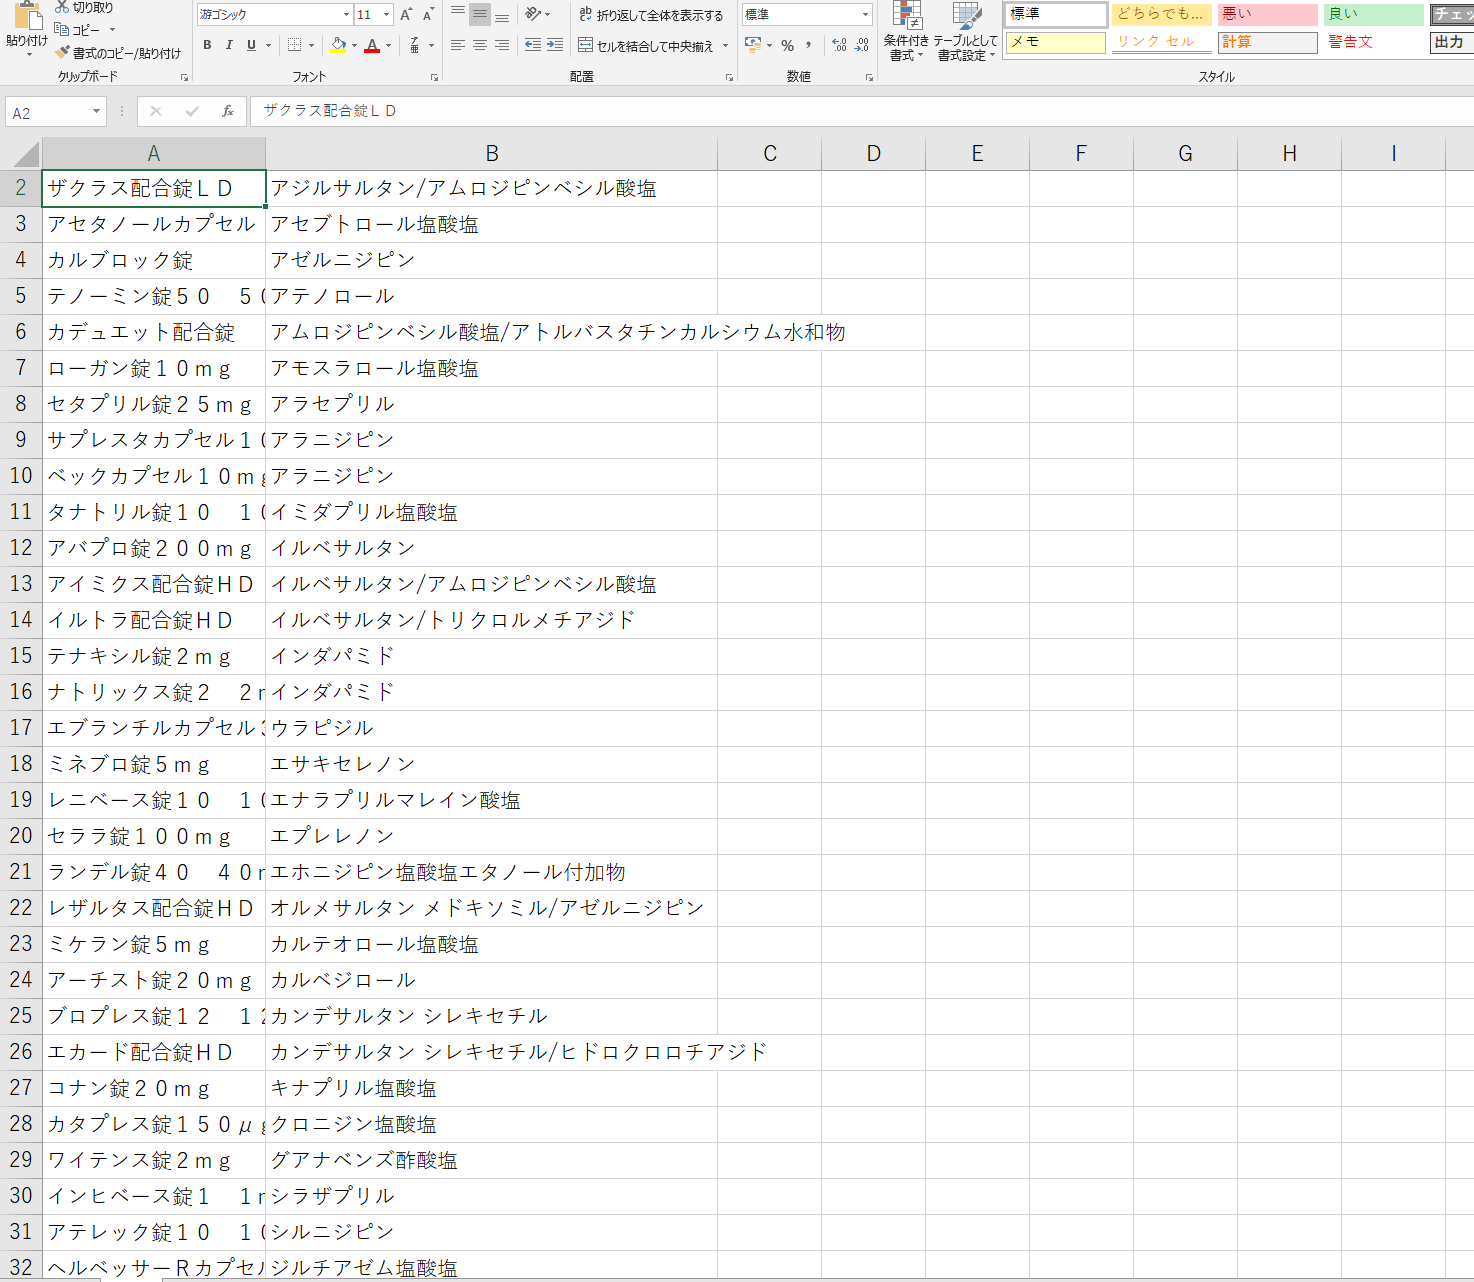Click the formula bar confirm checkmark icon
This screenshot has height=1282, width=1474.
pos(192,111)
